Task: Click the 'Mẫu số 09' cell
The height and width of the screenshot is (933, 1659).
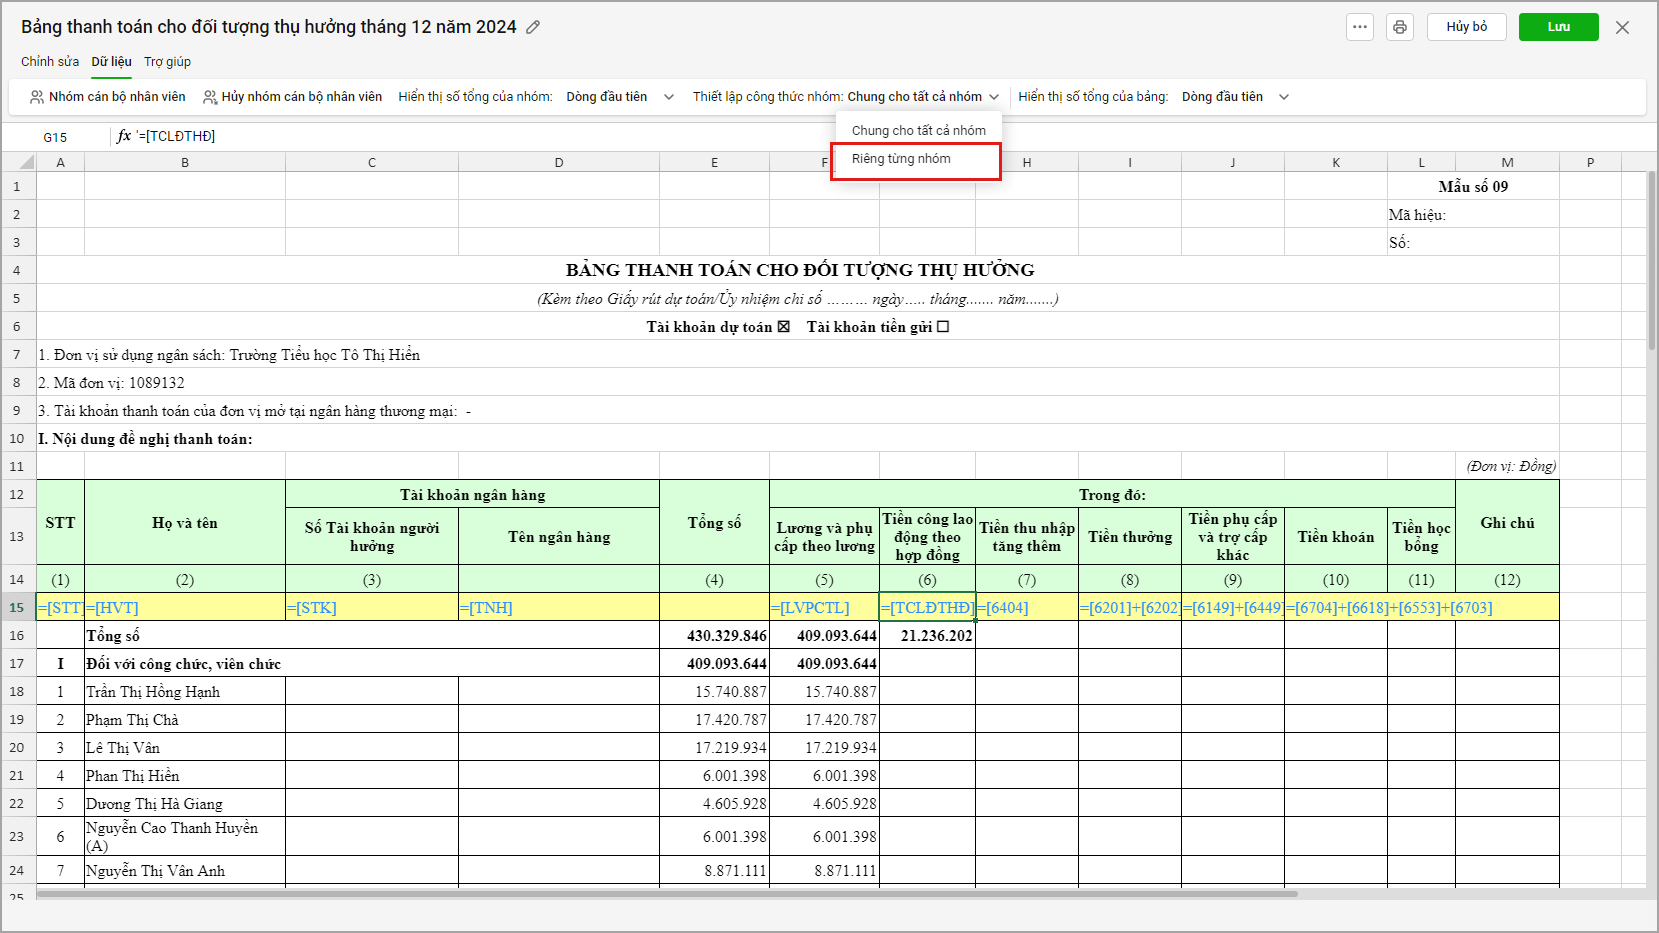Action: tap(1473, 186)
